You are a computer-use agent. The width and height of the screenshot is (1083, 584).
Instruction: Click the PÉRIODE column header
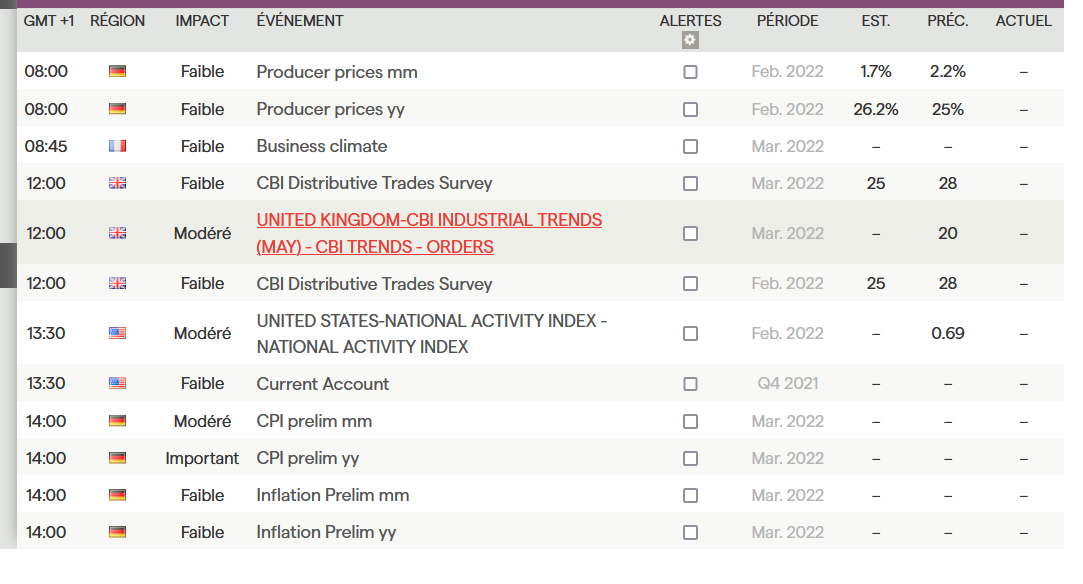coord(787,21)
